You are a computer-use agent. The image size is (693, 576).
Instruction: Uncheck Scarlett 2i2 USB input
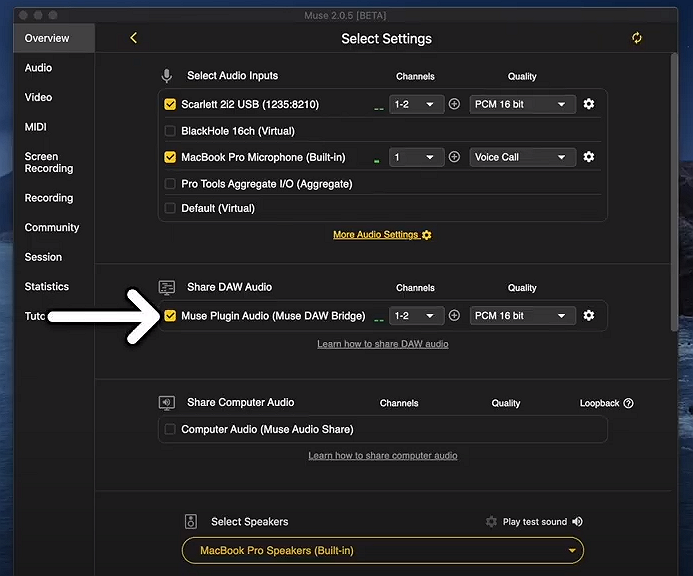[x=170, y=104]
